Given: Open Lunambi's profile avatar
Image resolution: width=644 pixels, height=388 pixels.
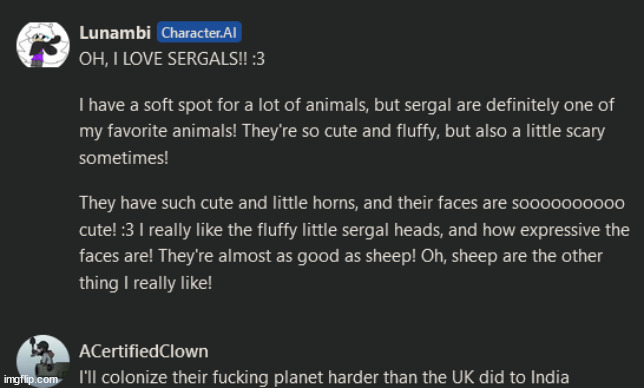Looking at the screenshot, I should pyautogui.click(x=43, y=44).
